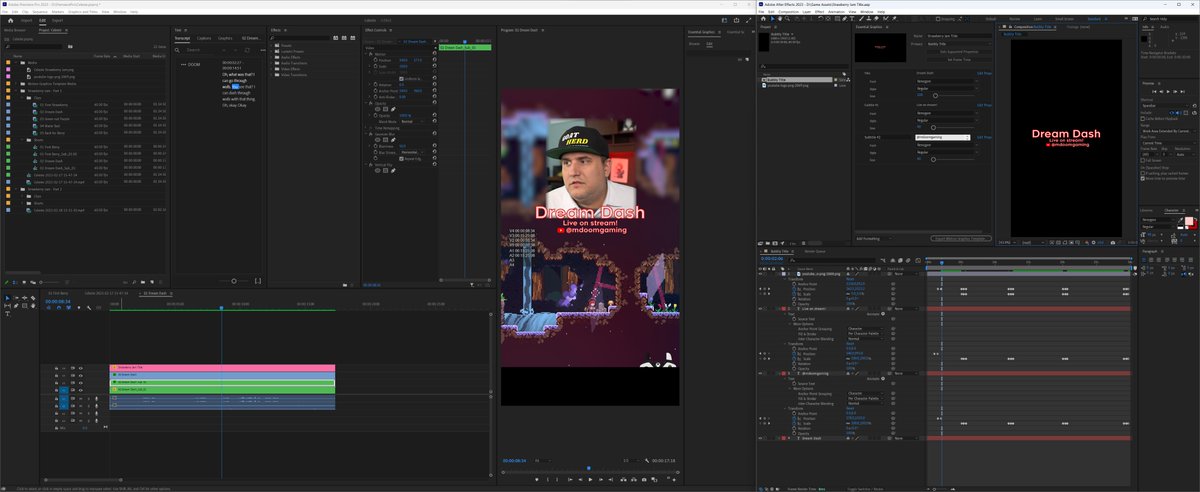
Task: Click Mark Out in Program monitor
Action: coord(557,480)
